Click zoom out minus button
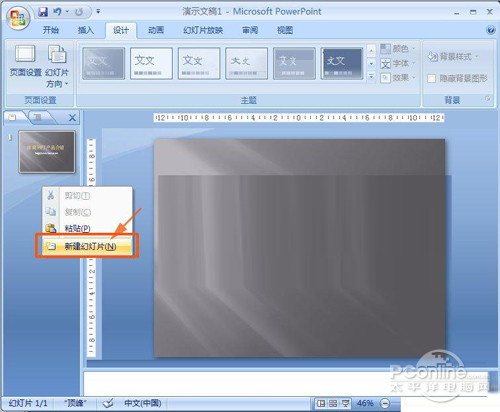 pyautogui.click(x=385, y=404)
